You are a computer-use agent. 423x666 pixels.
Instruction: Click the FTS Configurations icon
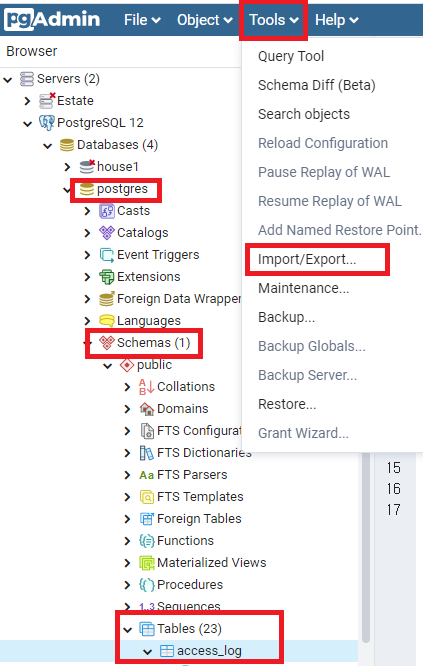click(x=147, y=431)
